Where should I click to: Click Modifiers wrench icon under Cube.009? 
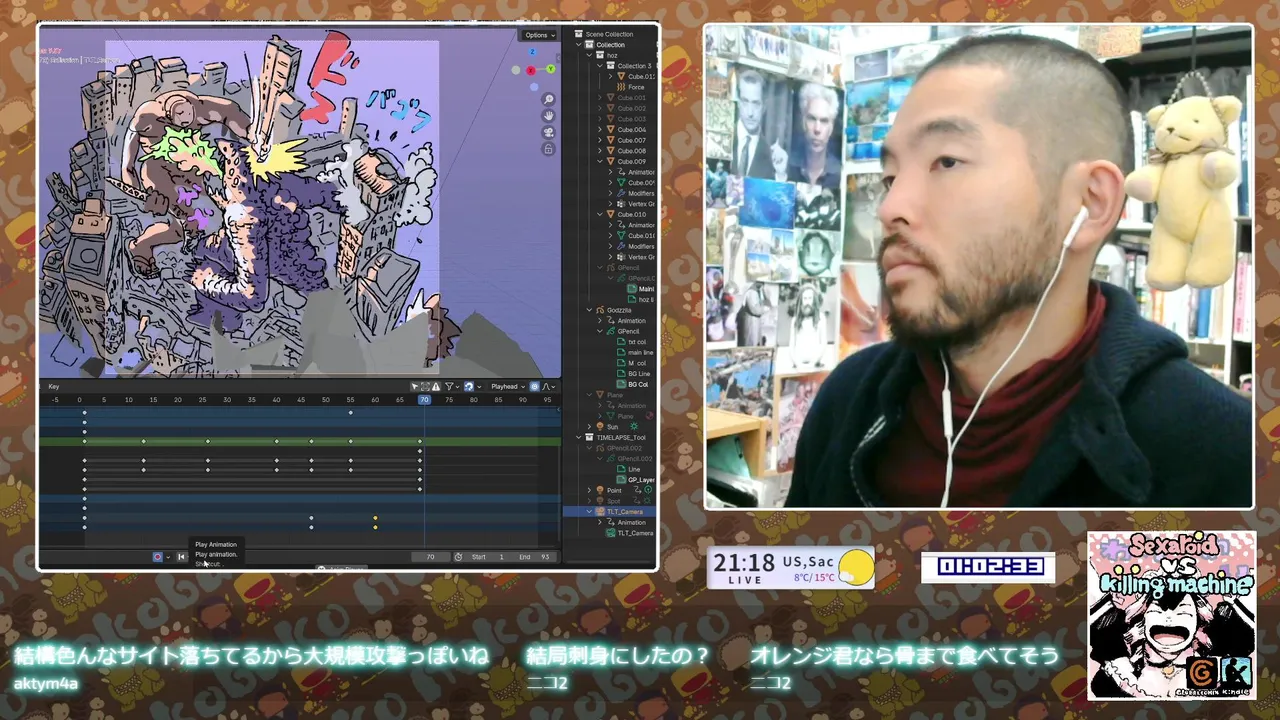(621, 193)
